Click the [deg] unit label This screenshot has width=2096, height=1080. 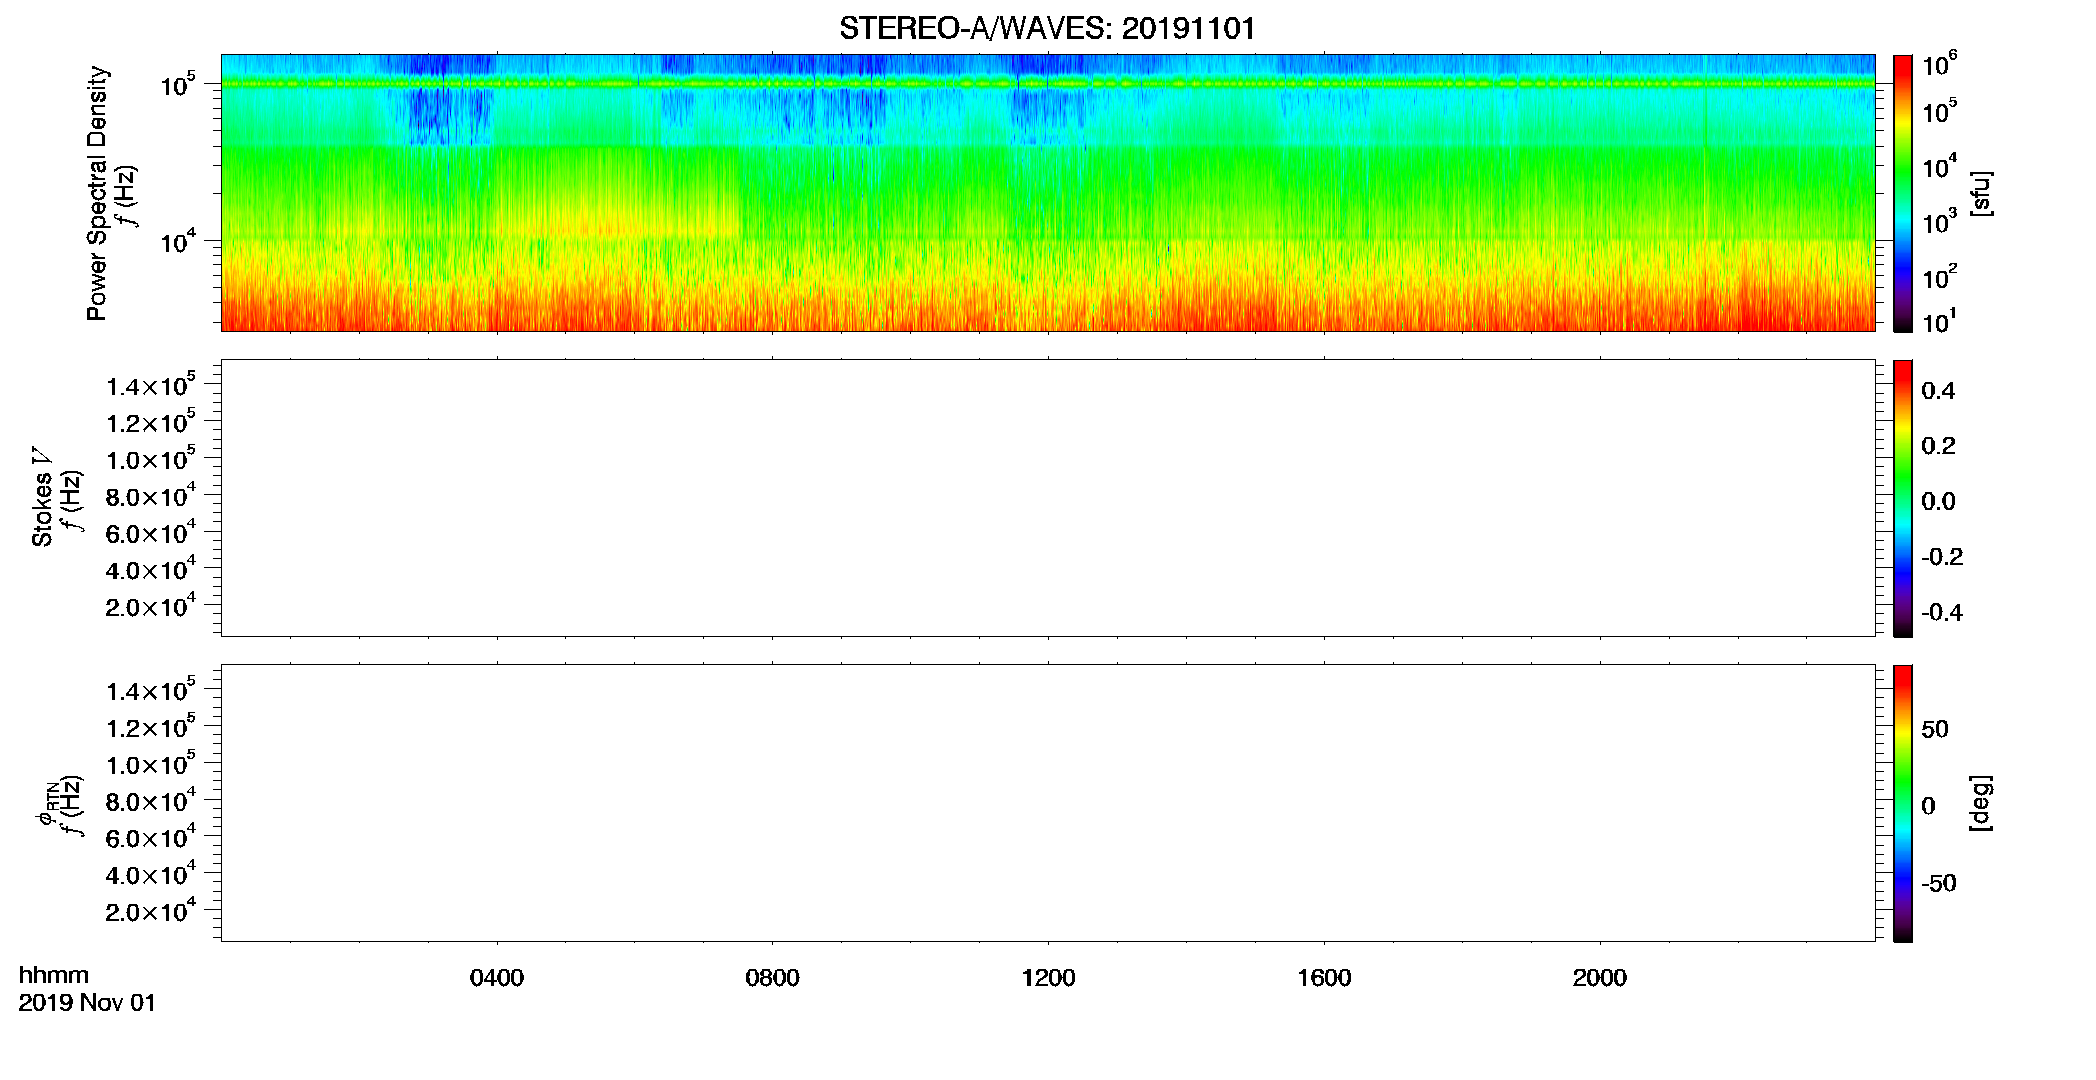coord(1982,803)
